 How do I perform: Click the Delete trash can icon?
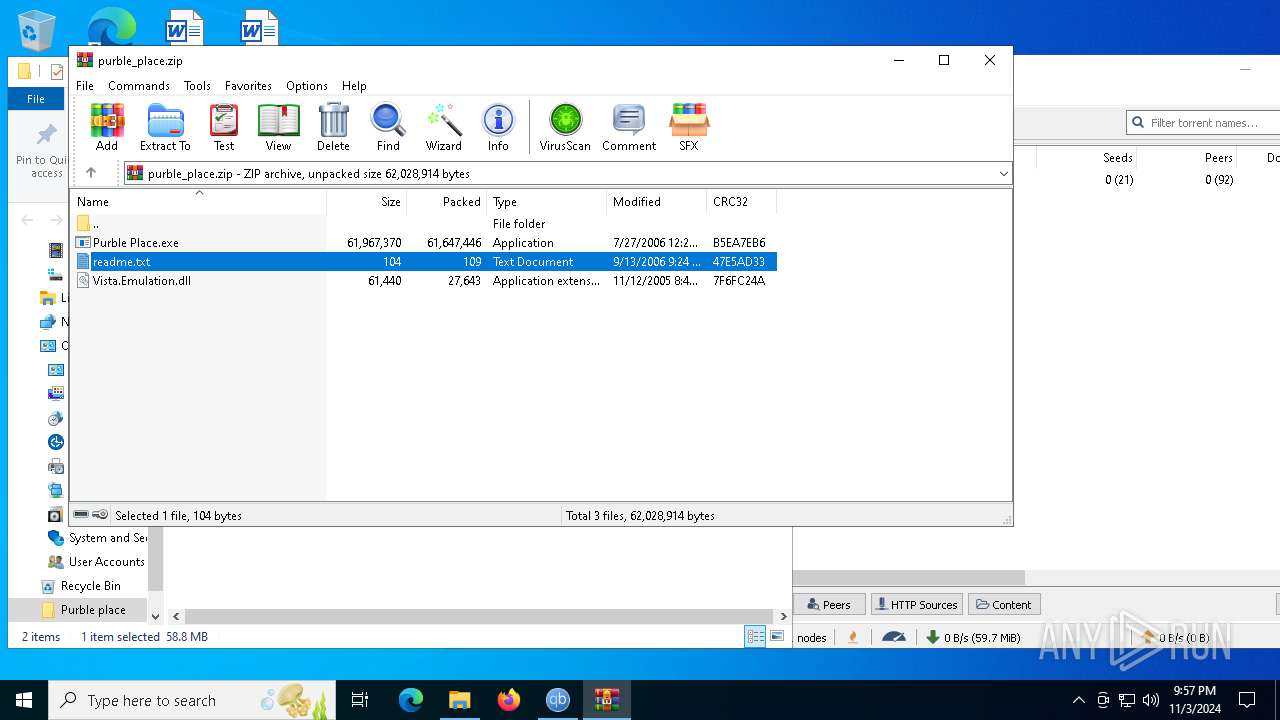tap(333, 127)
